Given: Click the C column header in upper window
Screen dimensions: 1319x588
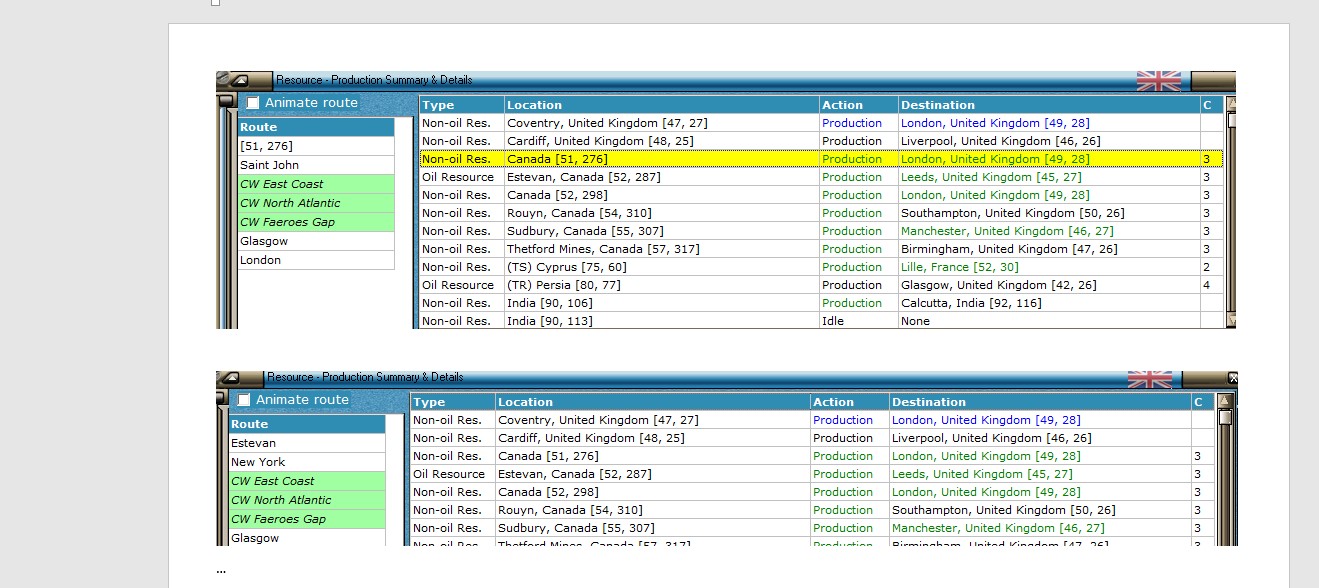Looking at the screenshot, I should [1212, 105].
